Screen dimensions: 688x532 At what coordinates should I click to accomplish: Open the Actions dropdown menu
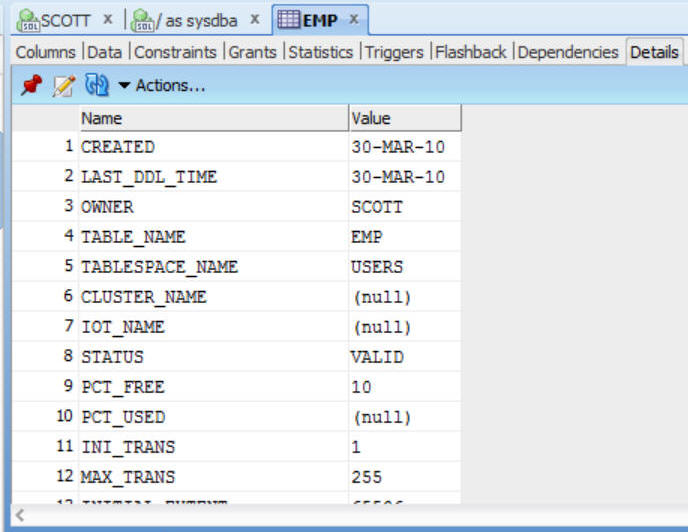[x=162, y=86]
